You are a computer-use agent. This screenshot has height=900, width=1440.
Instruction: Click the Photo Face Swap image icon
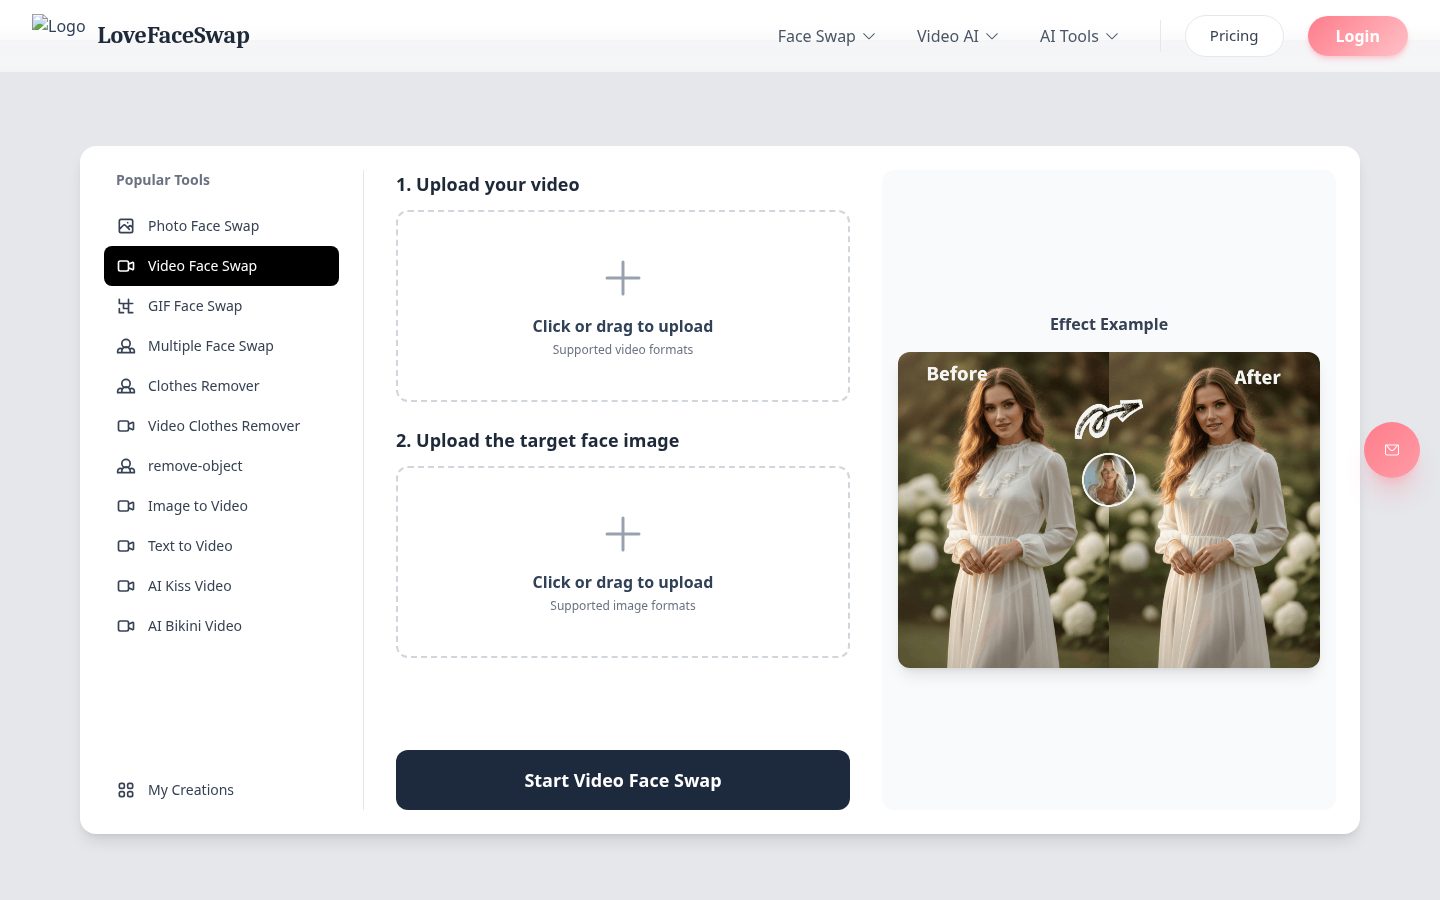pos(126,226)
